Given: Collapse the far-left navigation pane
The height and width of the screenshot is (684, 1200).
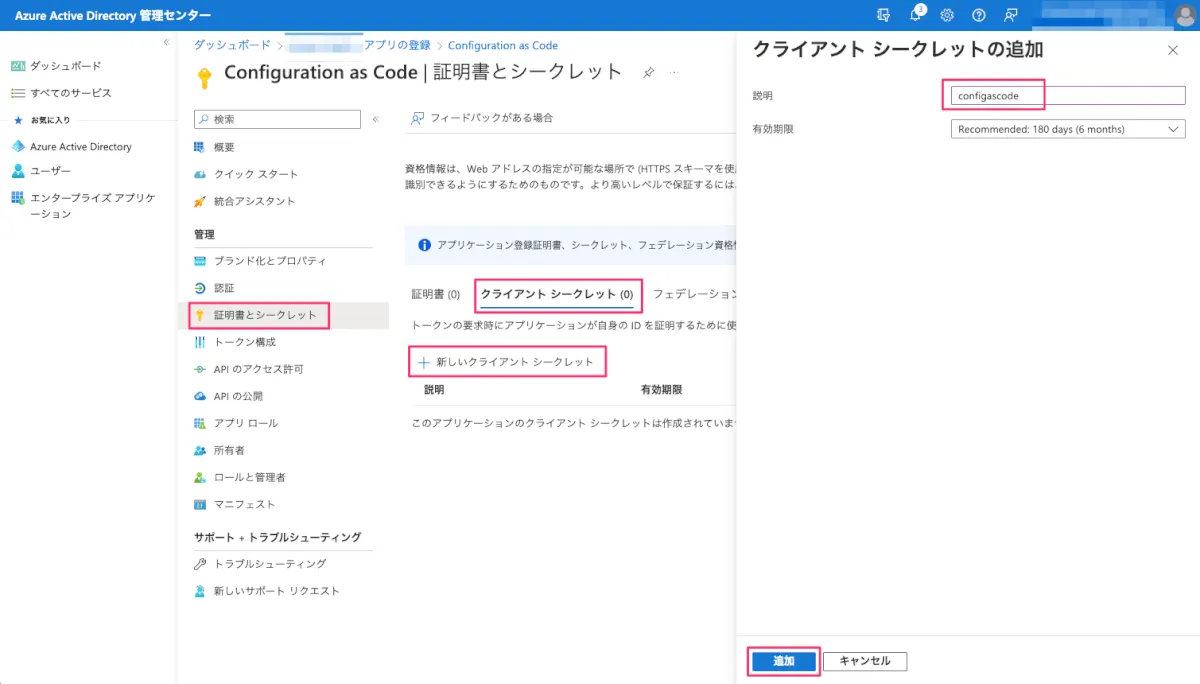Looking at the screenshot, I should click(167, 42).
